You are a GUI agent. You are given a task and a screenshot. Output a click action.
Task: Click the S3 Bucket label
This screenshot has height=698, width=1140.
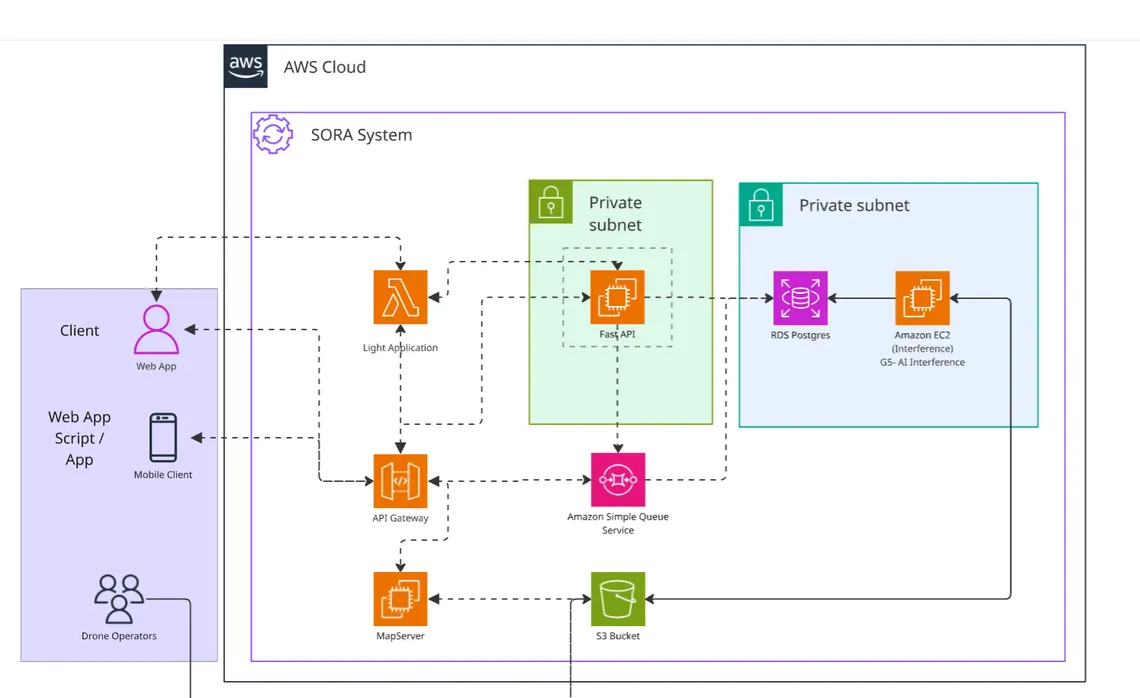pos(618,636)
